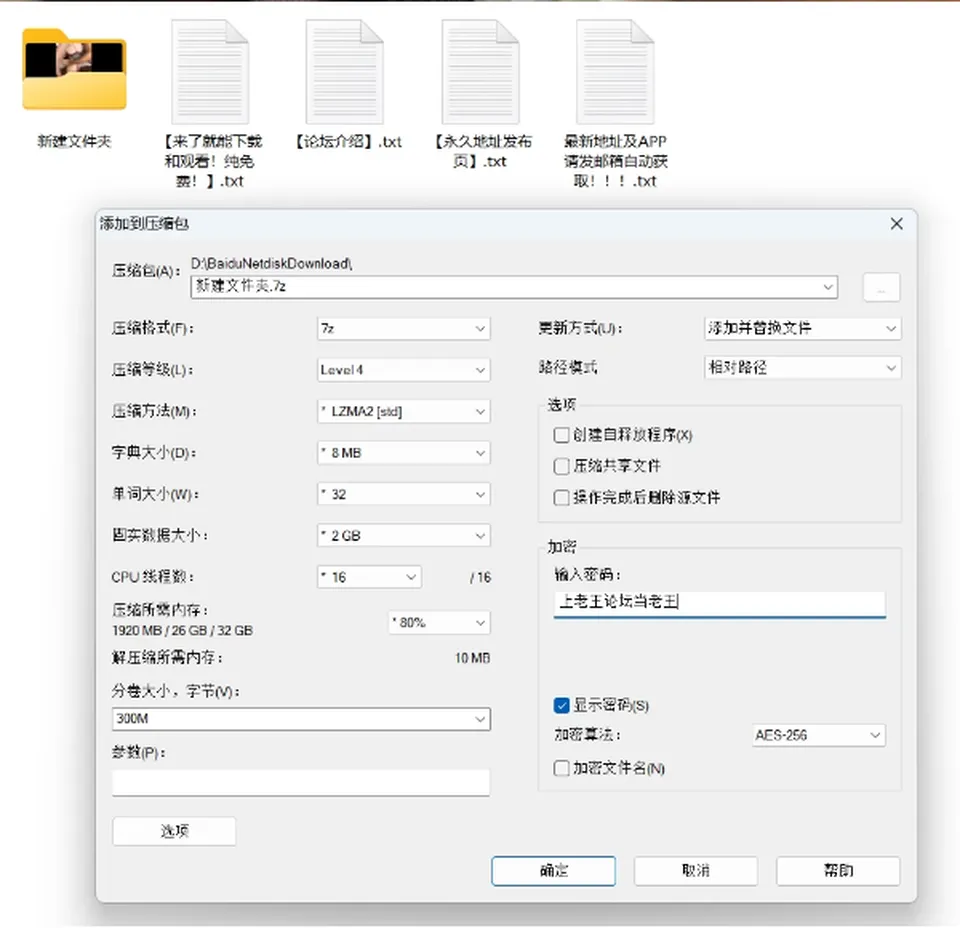
Task: Open help with the 帮助 button
Action: 838,870
